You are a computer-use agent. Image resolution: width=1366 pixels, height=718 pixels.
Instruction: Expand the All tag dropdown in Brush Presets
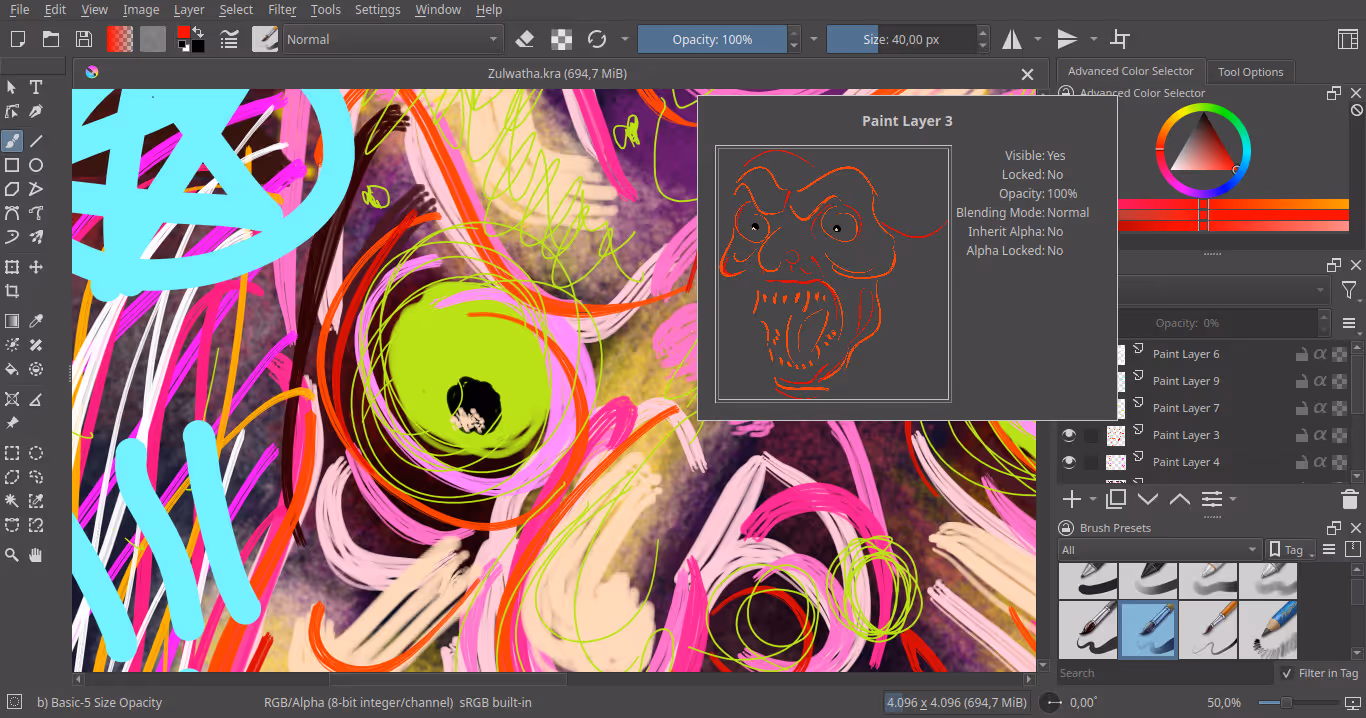tap(1160, 550)
